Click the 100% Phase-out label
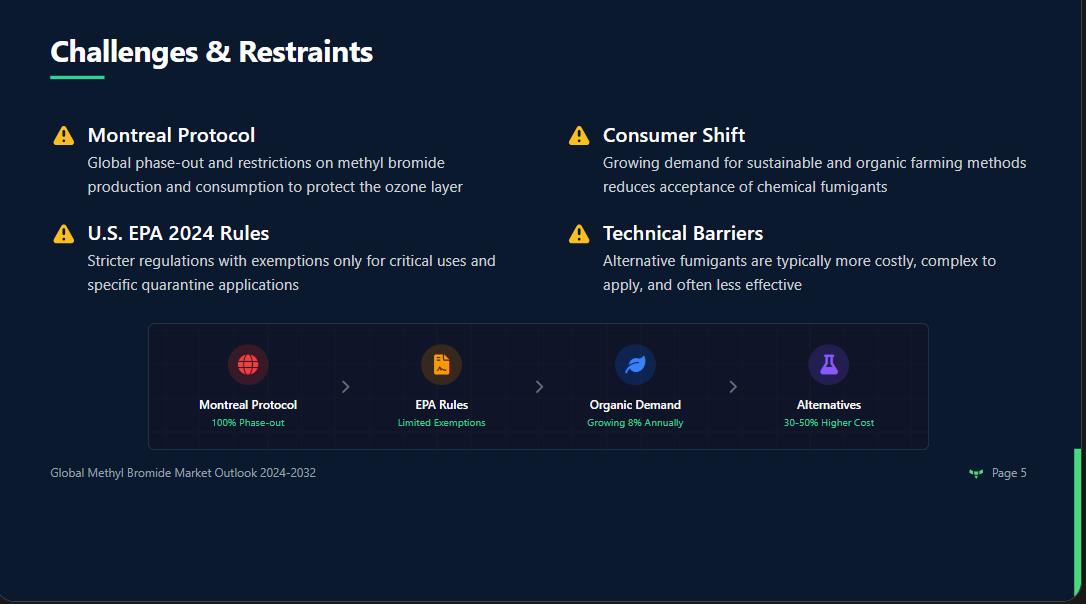The height and width of the screenshot is (604, 1086). pos(248,423)
